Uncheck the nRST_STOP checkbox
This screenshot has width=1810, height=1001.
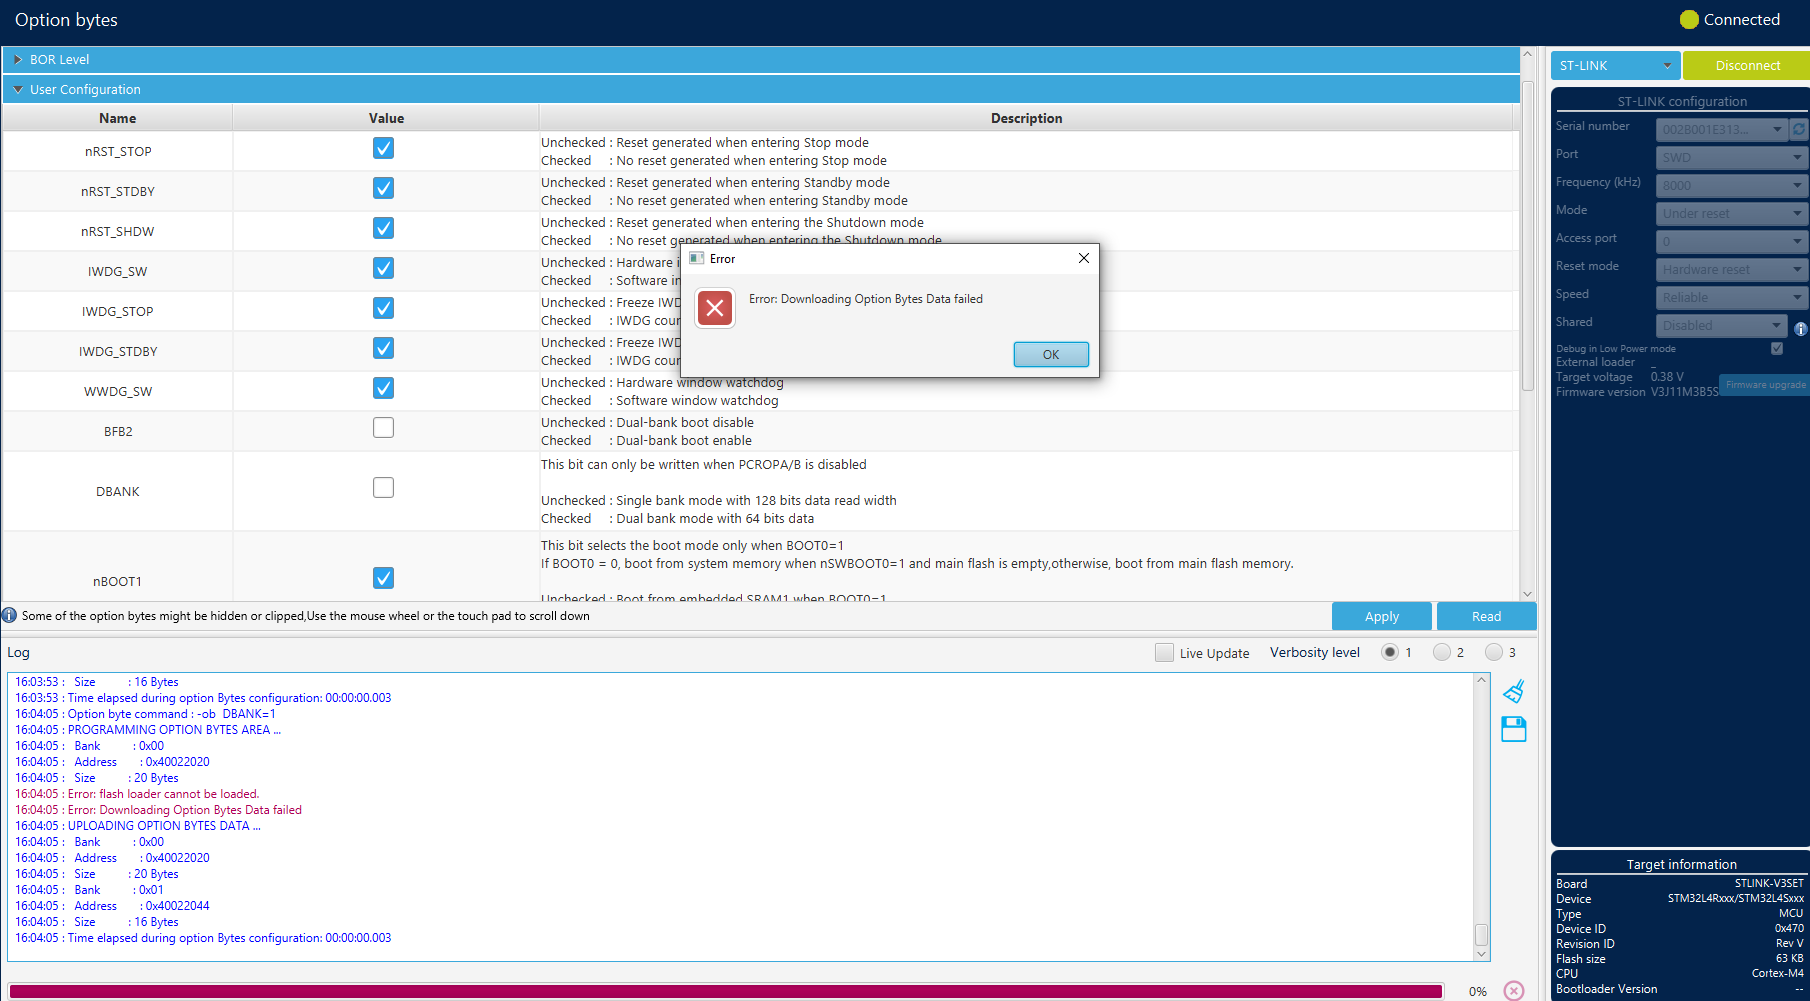[383, 147]
